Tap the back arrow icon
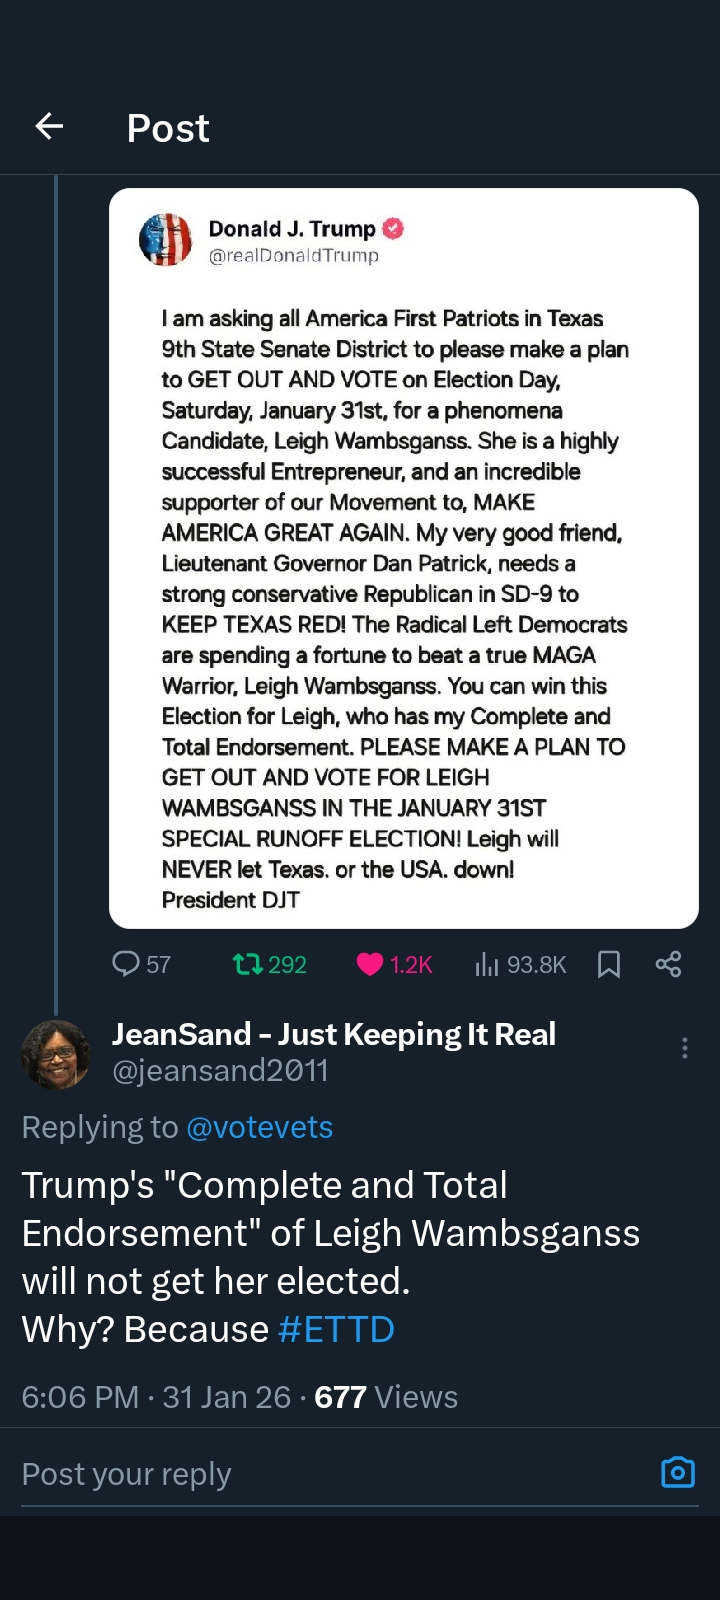Screen dimensions: 720x1600 (x=49, y=126)
